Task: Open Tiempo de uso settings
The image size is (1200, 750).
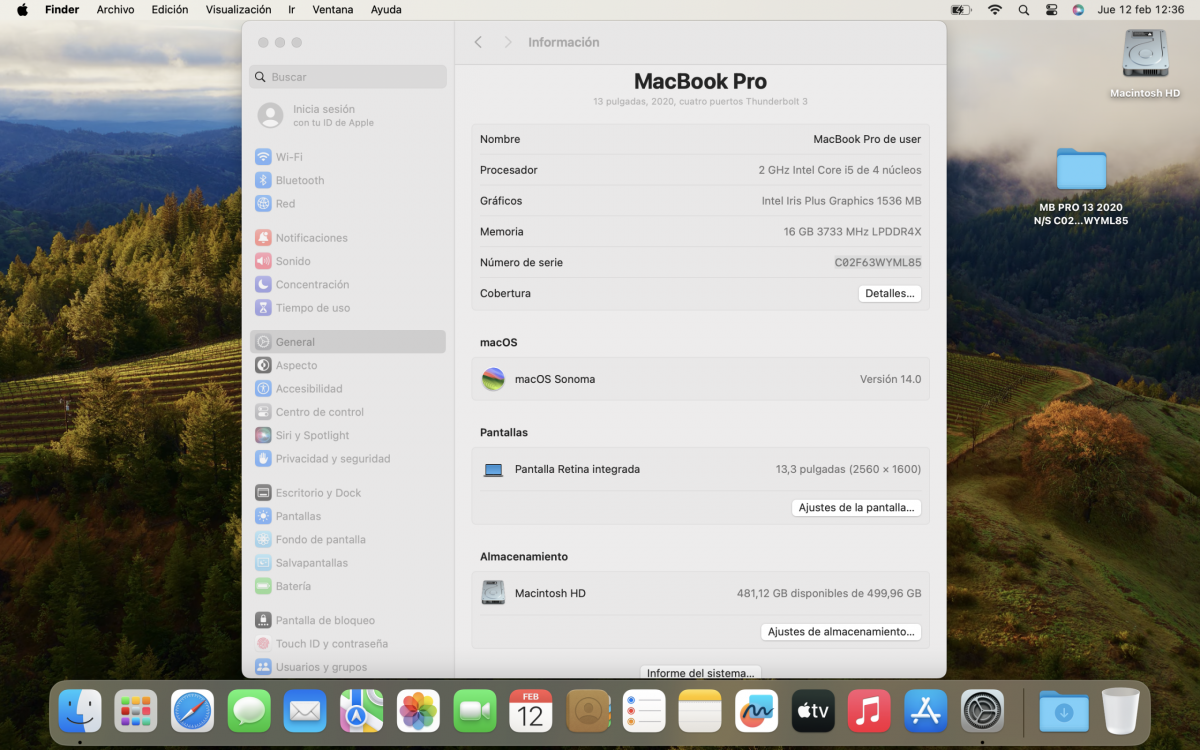Action: (x=311, y=307)
